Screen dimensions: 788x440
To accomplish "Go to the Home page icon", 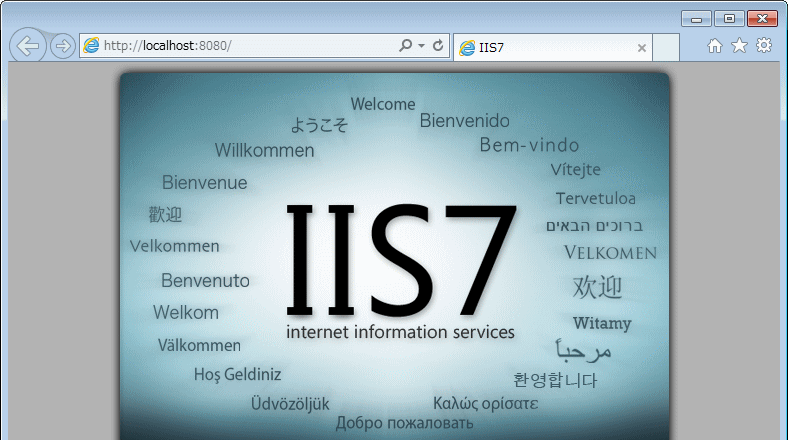I will [x=715, y=46].
